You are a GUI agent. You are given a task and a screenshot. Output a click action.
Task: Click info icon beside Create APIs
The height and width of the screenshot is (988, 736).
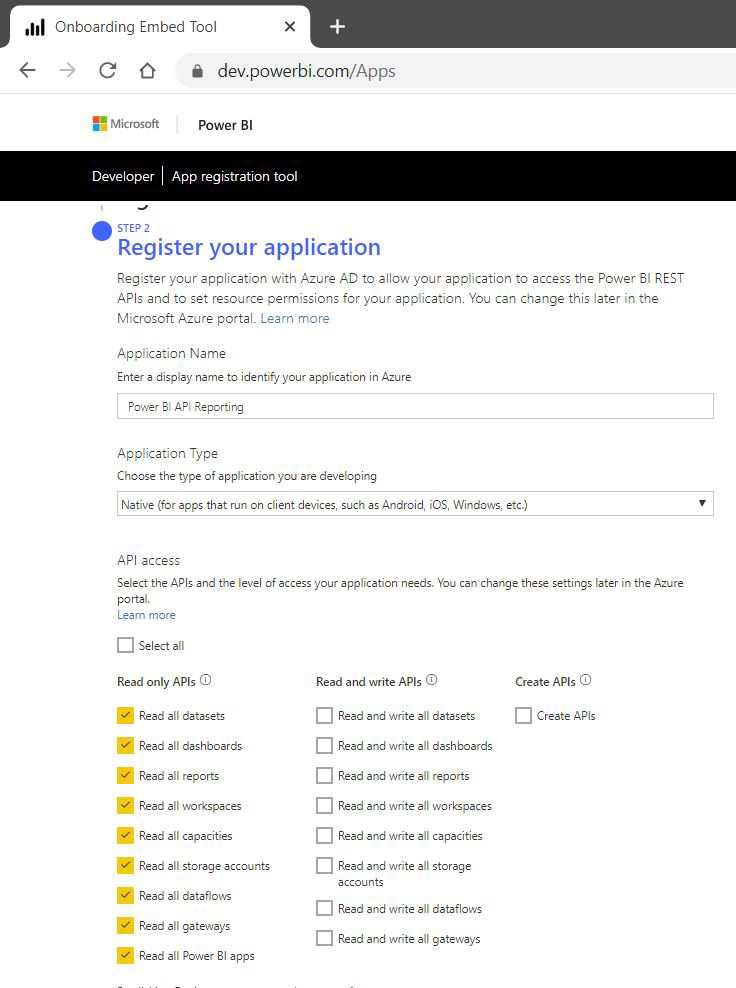[x=585, y=680]
